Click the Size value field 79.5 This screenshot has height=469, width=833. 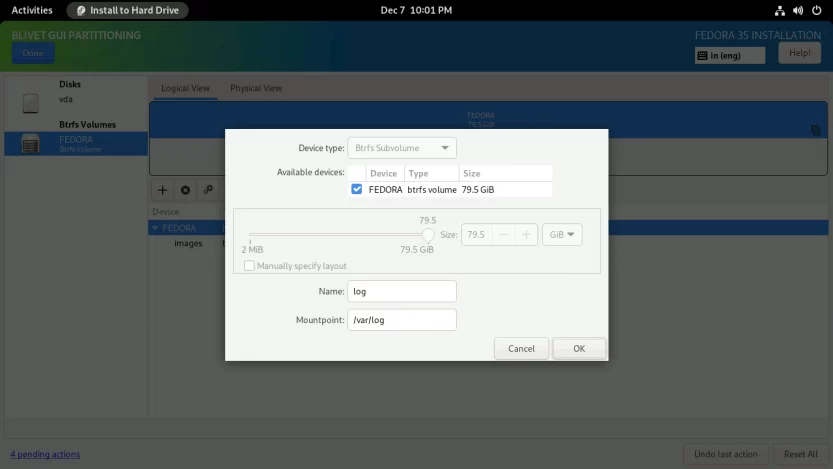click(x=477, y=234)
